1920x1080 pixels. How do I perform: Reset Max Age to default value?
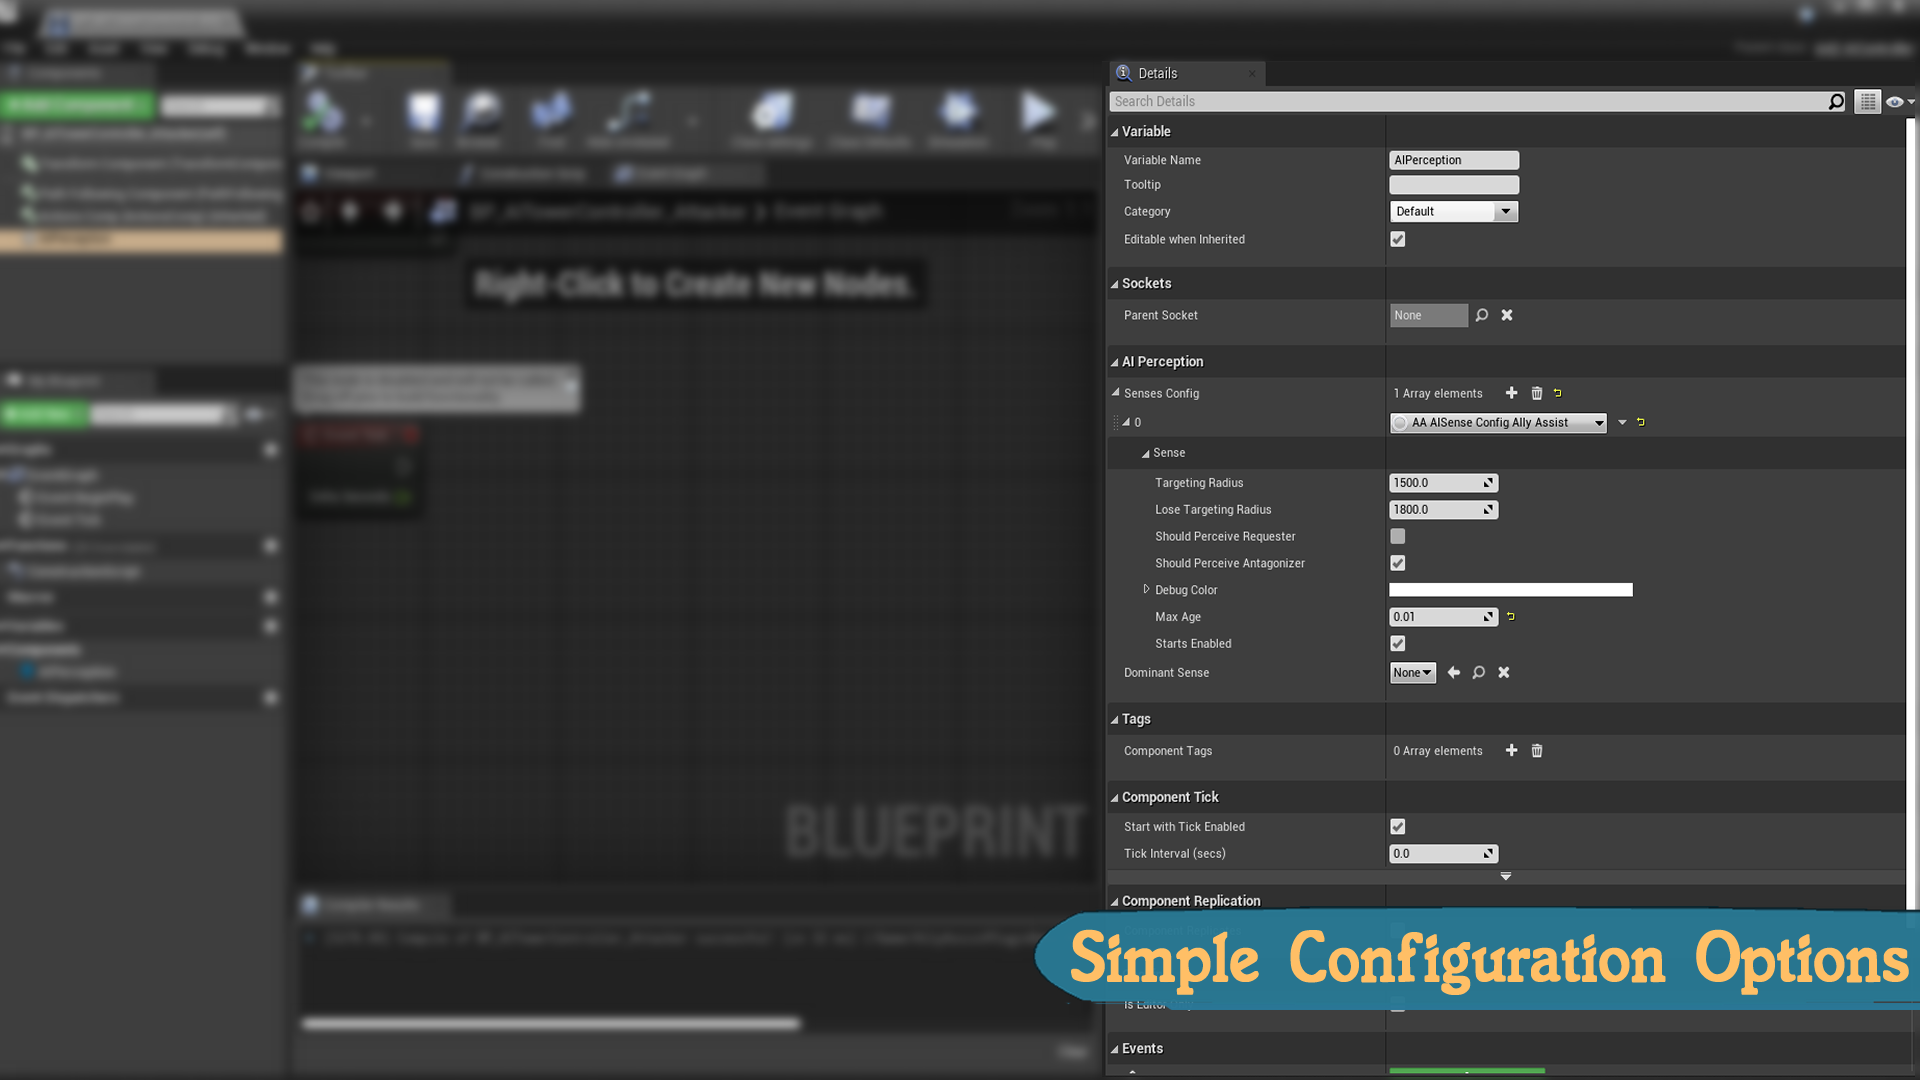(x=1511, y=617)
